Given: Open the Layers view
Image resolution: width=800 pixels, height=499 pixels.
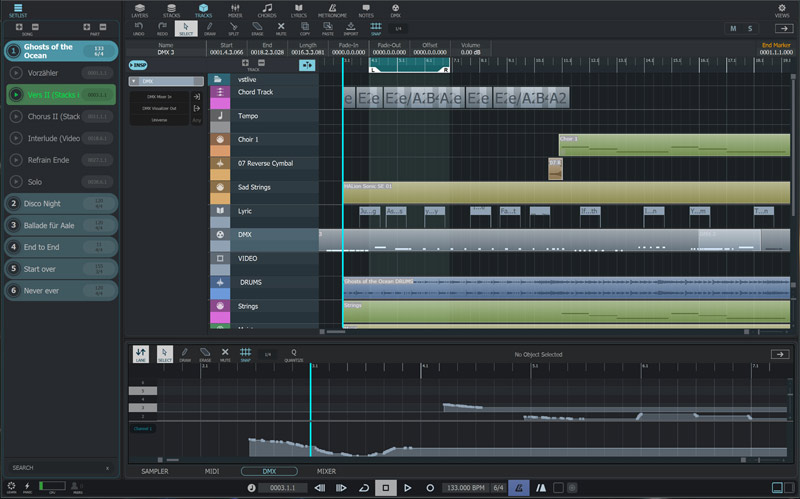Looking at the screenshot, I should [140, 10].
